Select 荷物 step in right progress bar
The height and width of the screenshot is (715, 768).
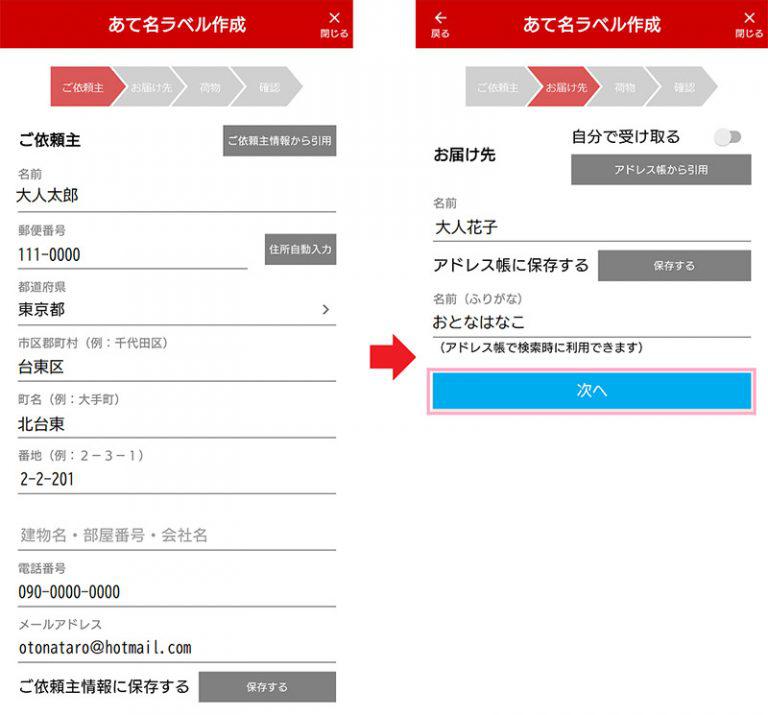[625, 87]
